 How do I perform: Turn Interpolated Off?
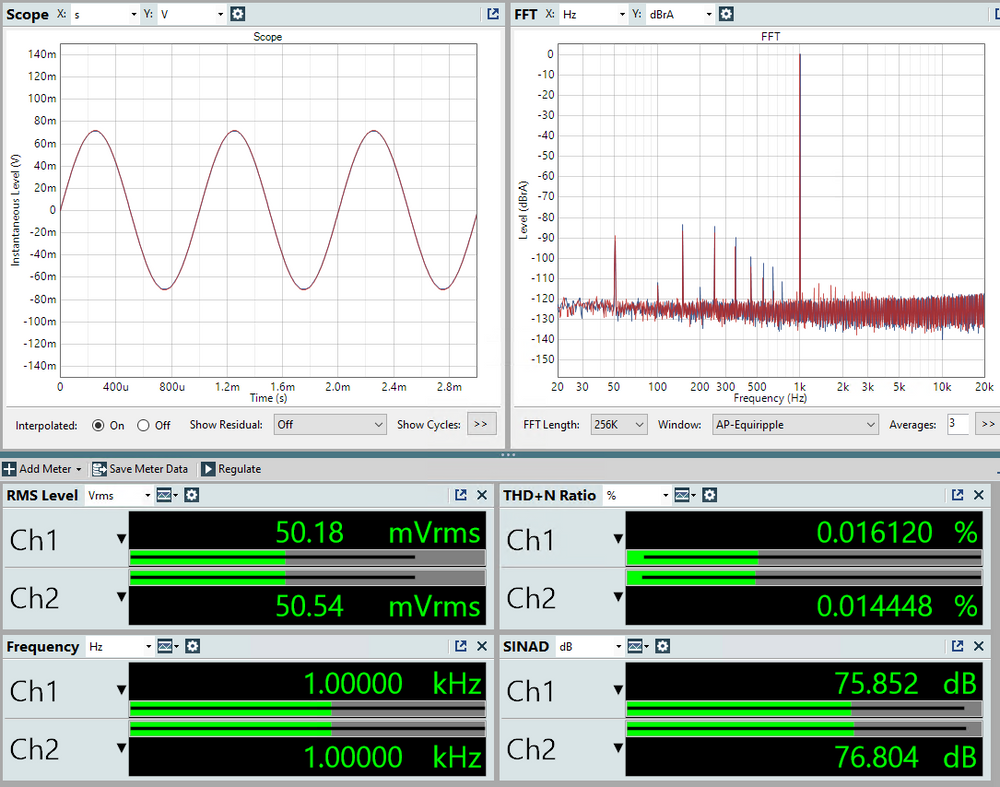click(x=143, y=425)
